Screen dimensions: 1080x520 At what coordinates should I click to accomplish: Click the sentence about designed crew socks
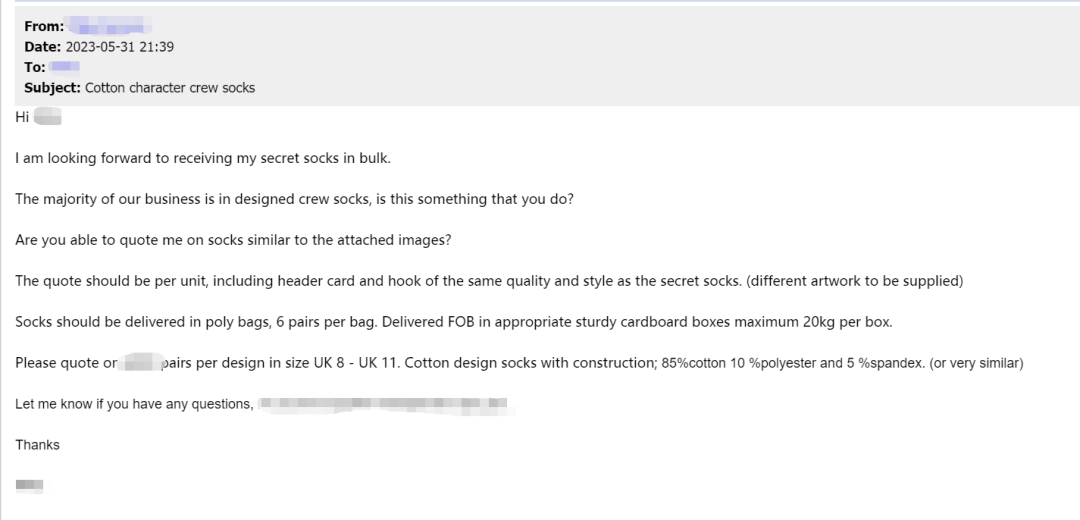click(x=294, y=200)
